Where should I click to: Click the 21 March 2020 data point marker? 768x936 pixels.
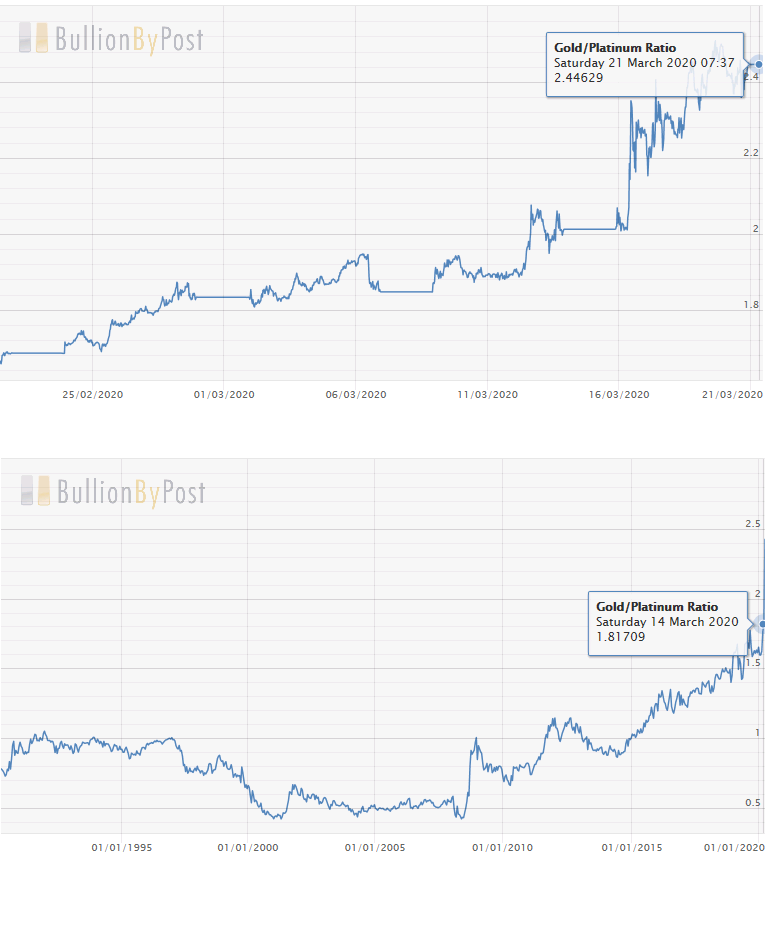click(759, 65)
